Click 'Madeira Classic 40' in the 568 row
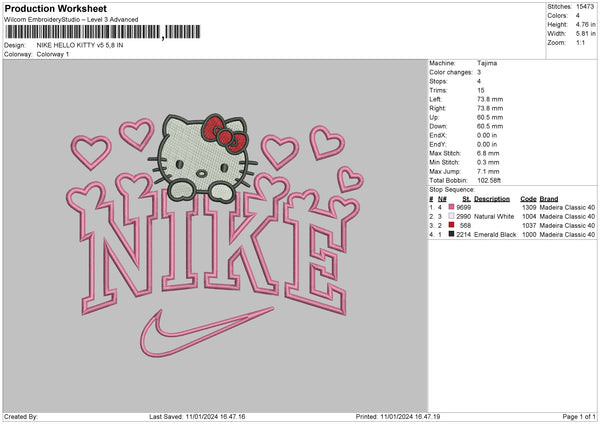Image resolution: width=600 pixels, height=424 pixels. pos(567,225)
